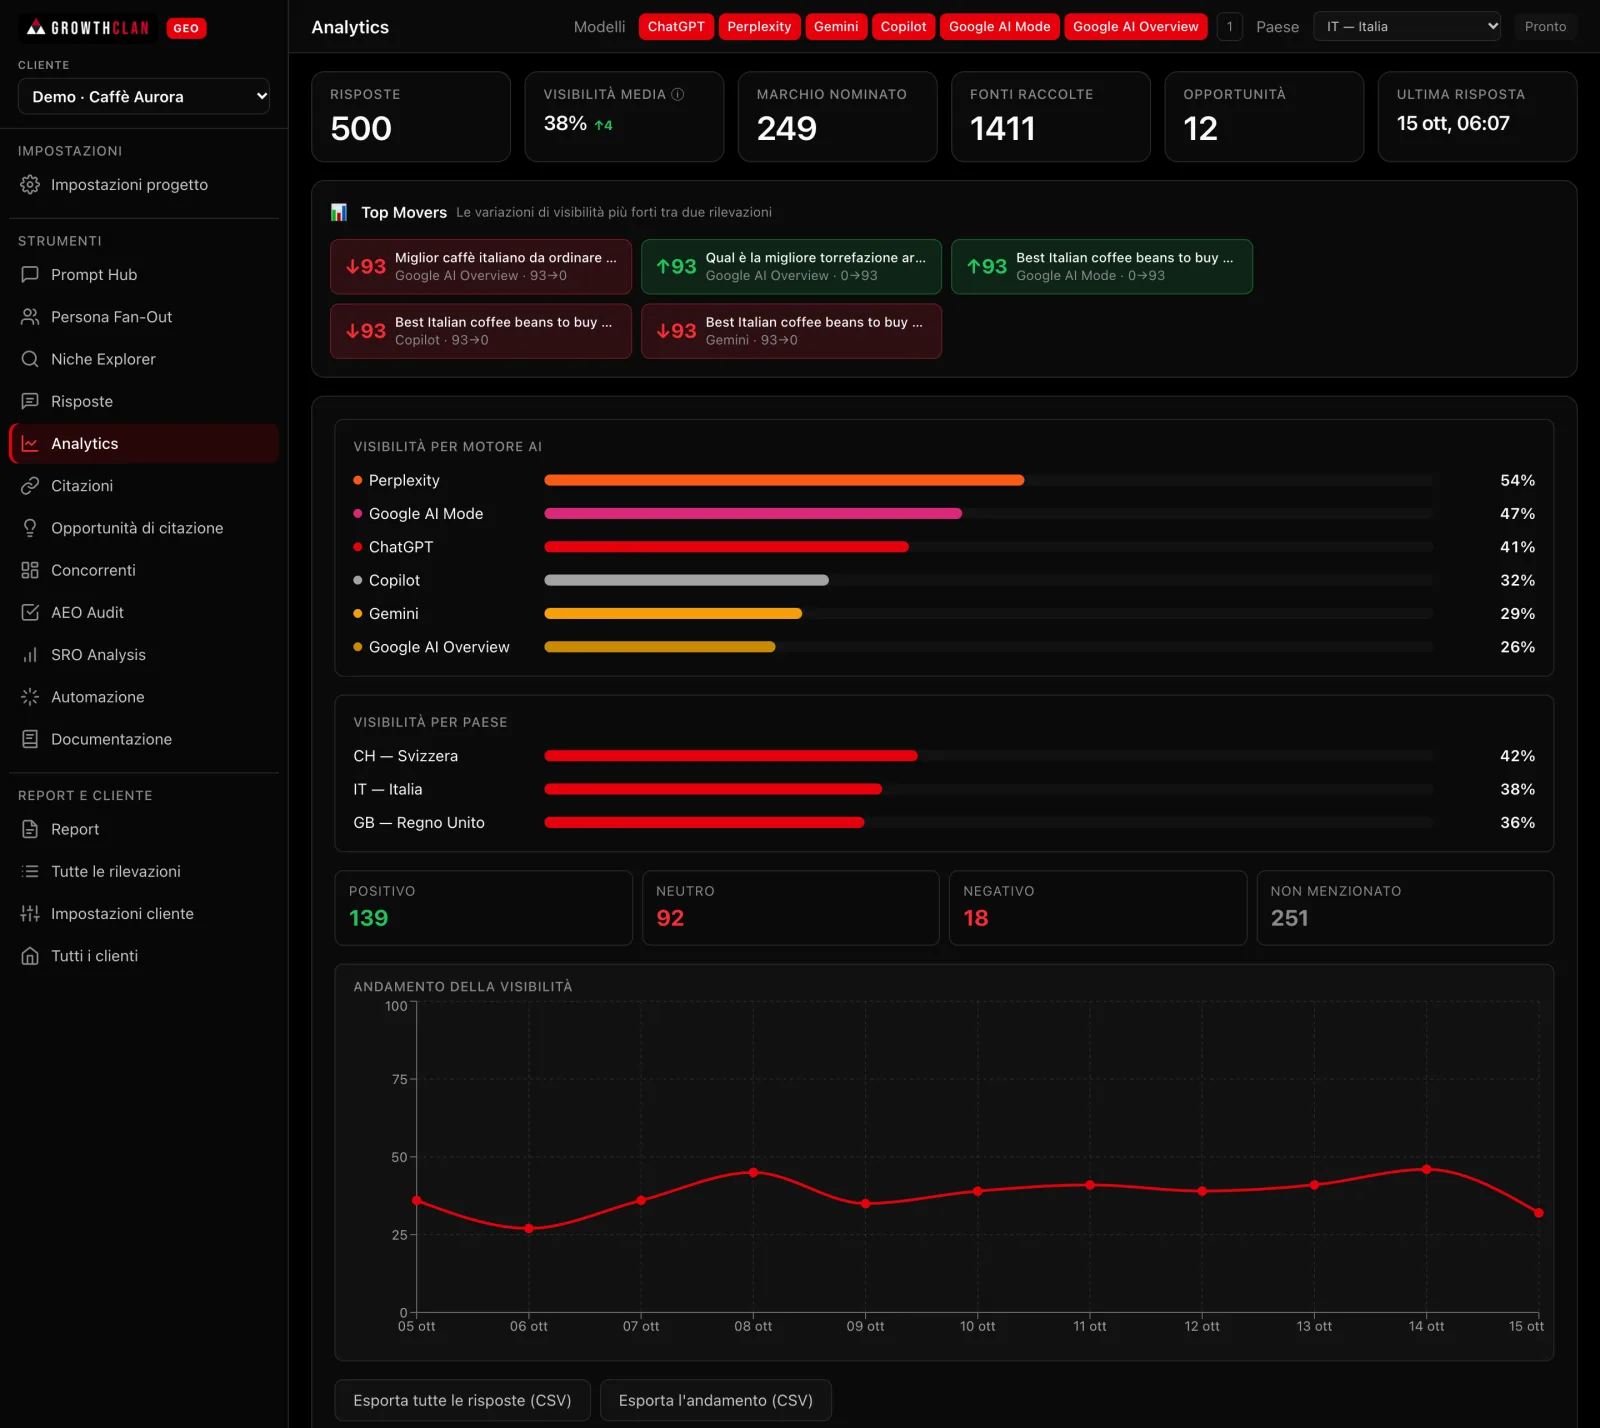Click the Risposte message icon

[x=30, y=401]
